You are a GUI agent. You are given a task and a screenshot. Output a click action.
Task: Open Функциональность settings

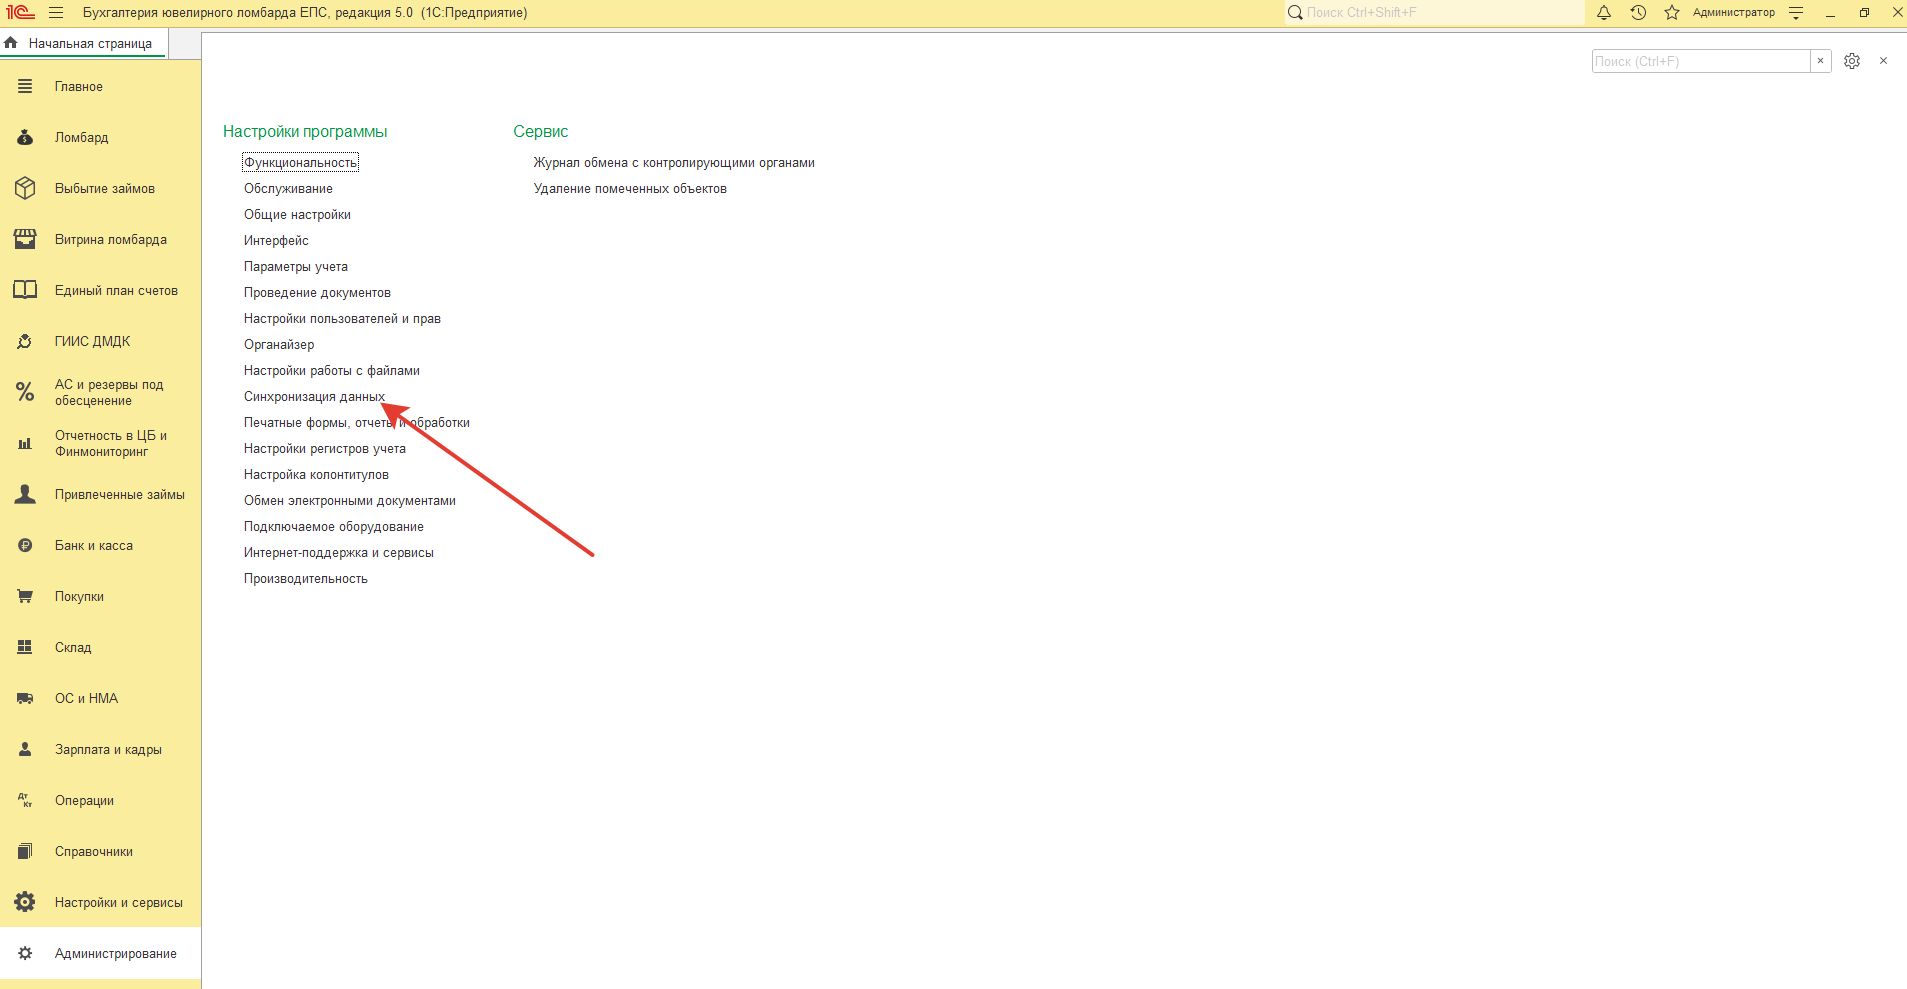(x=300, y=163)
